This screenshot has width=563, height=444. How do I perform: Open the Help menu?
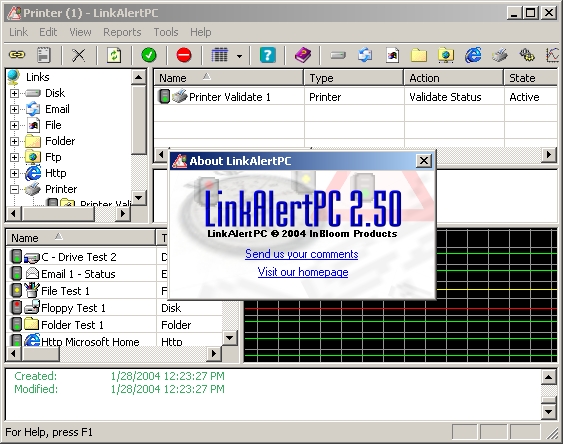(x=201, y=32)
